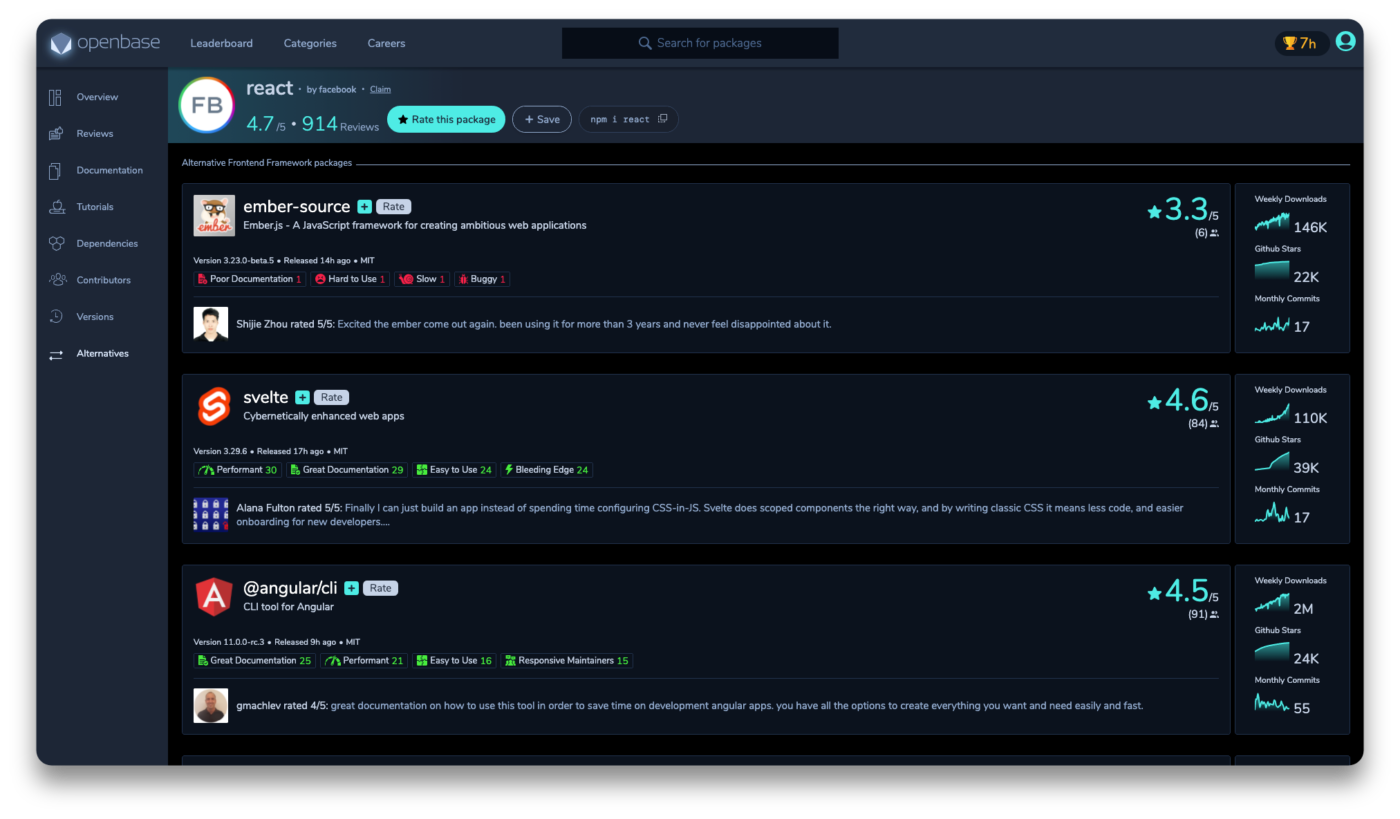Click the svelte reviewers count icon
1400x819 pixels.
[x=1214, y=424]
